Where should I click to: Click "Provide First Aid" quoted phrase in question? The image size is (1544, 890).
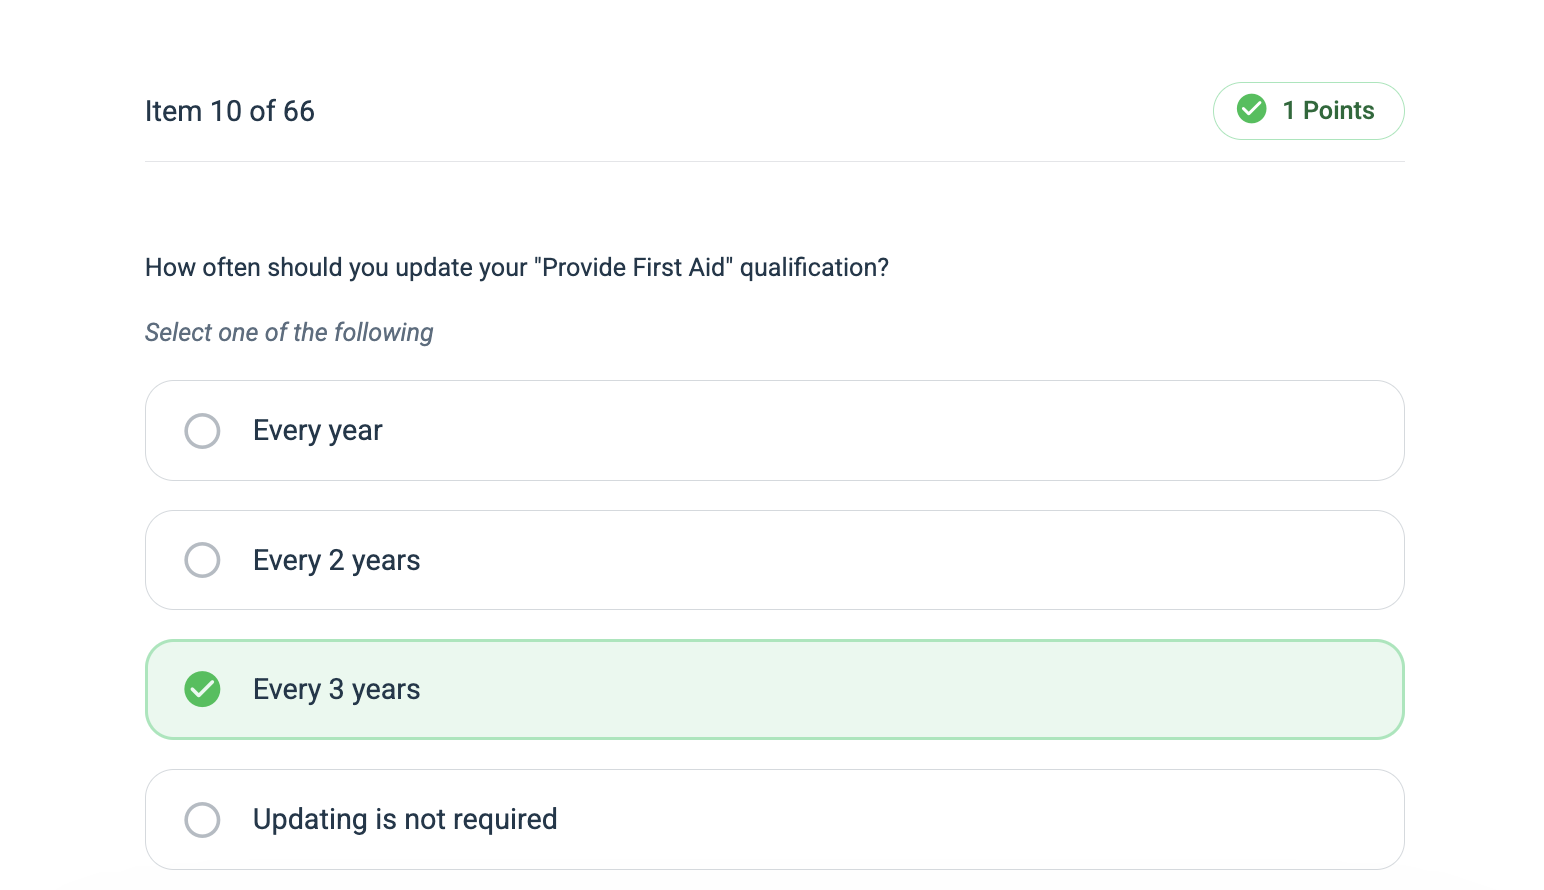[634, 267]
